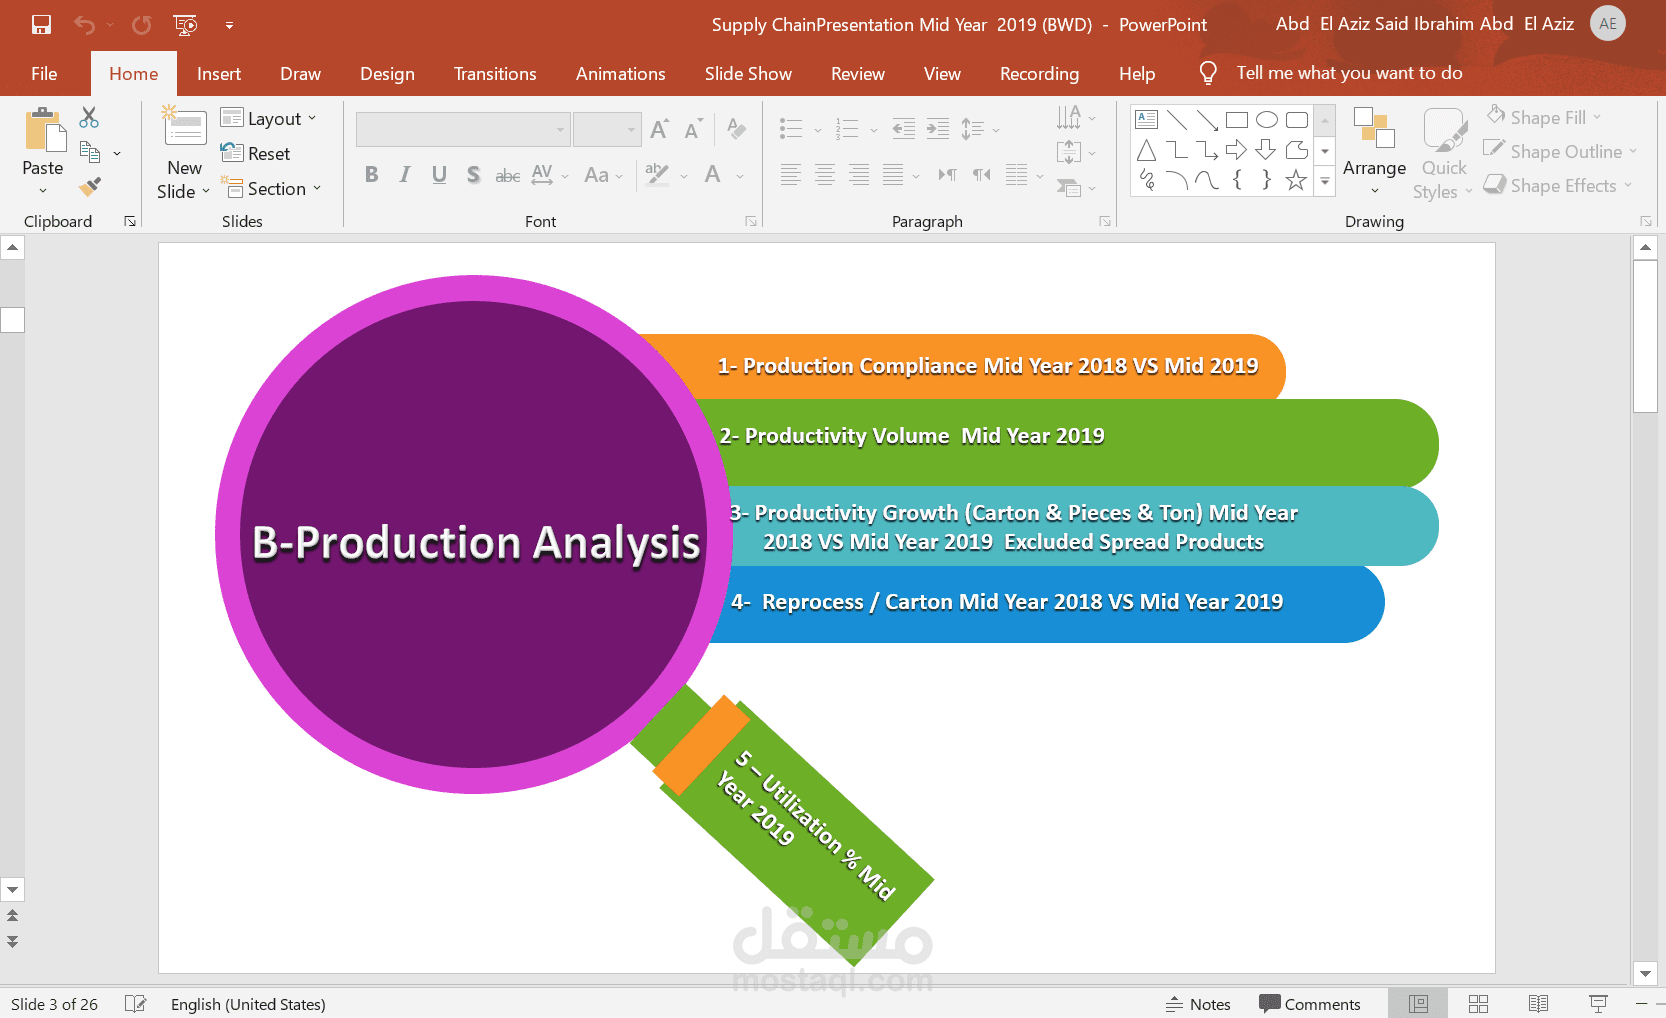Save the presentation with the floppy disk icon
The height and width of the screenshot is (1018, 1666).
pyautogui.click(x=41, y=25)
